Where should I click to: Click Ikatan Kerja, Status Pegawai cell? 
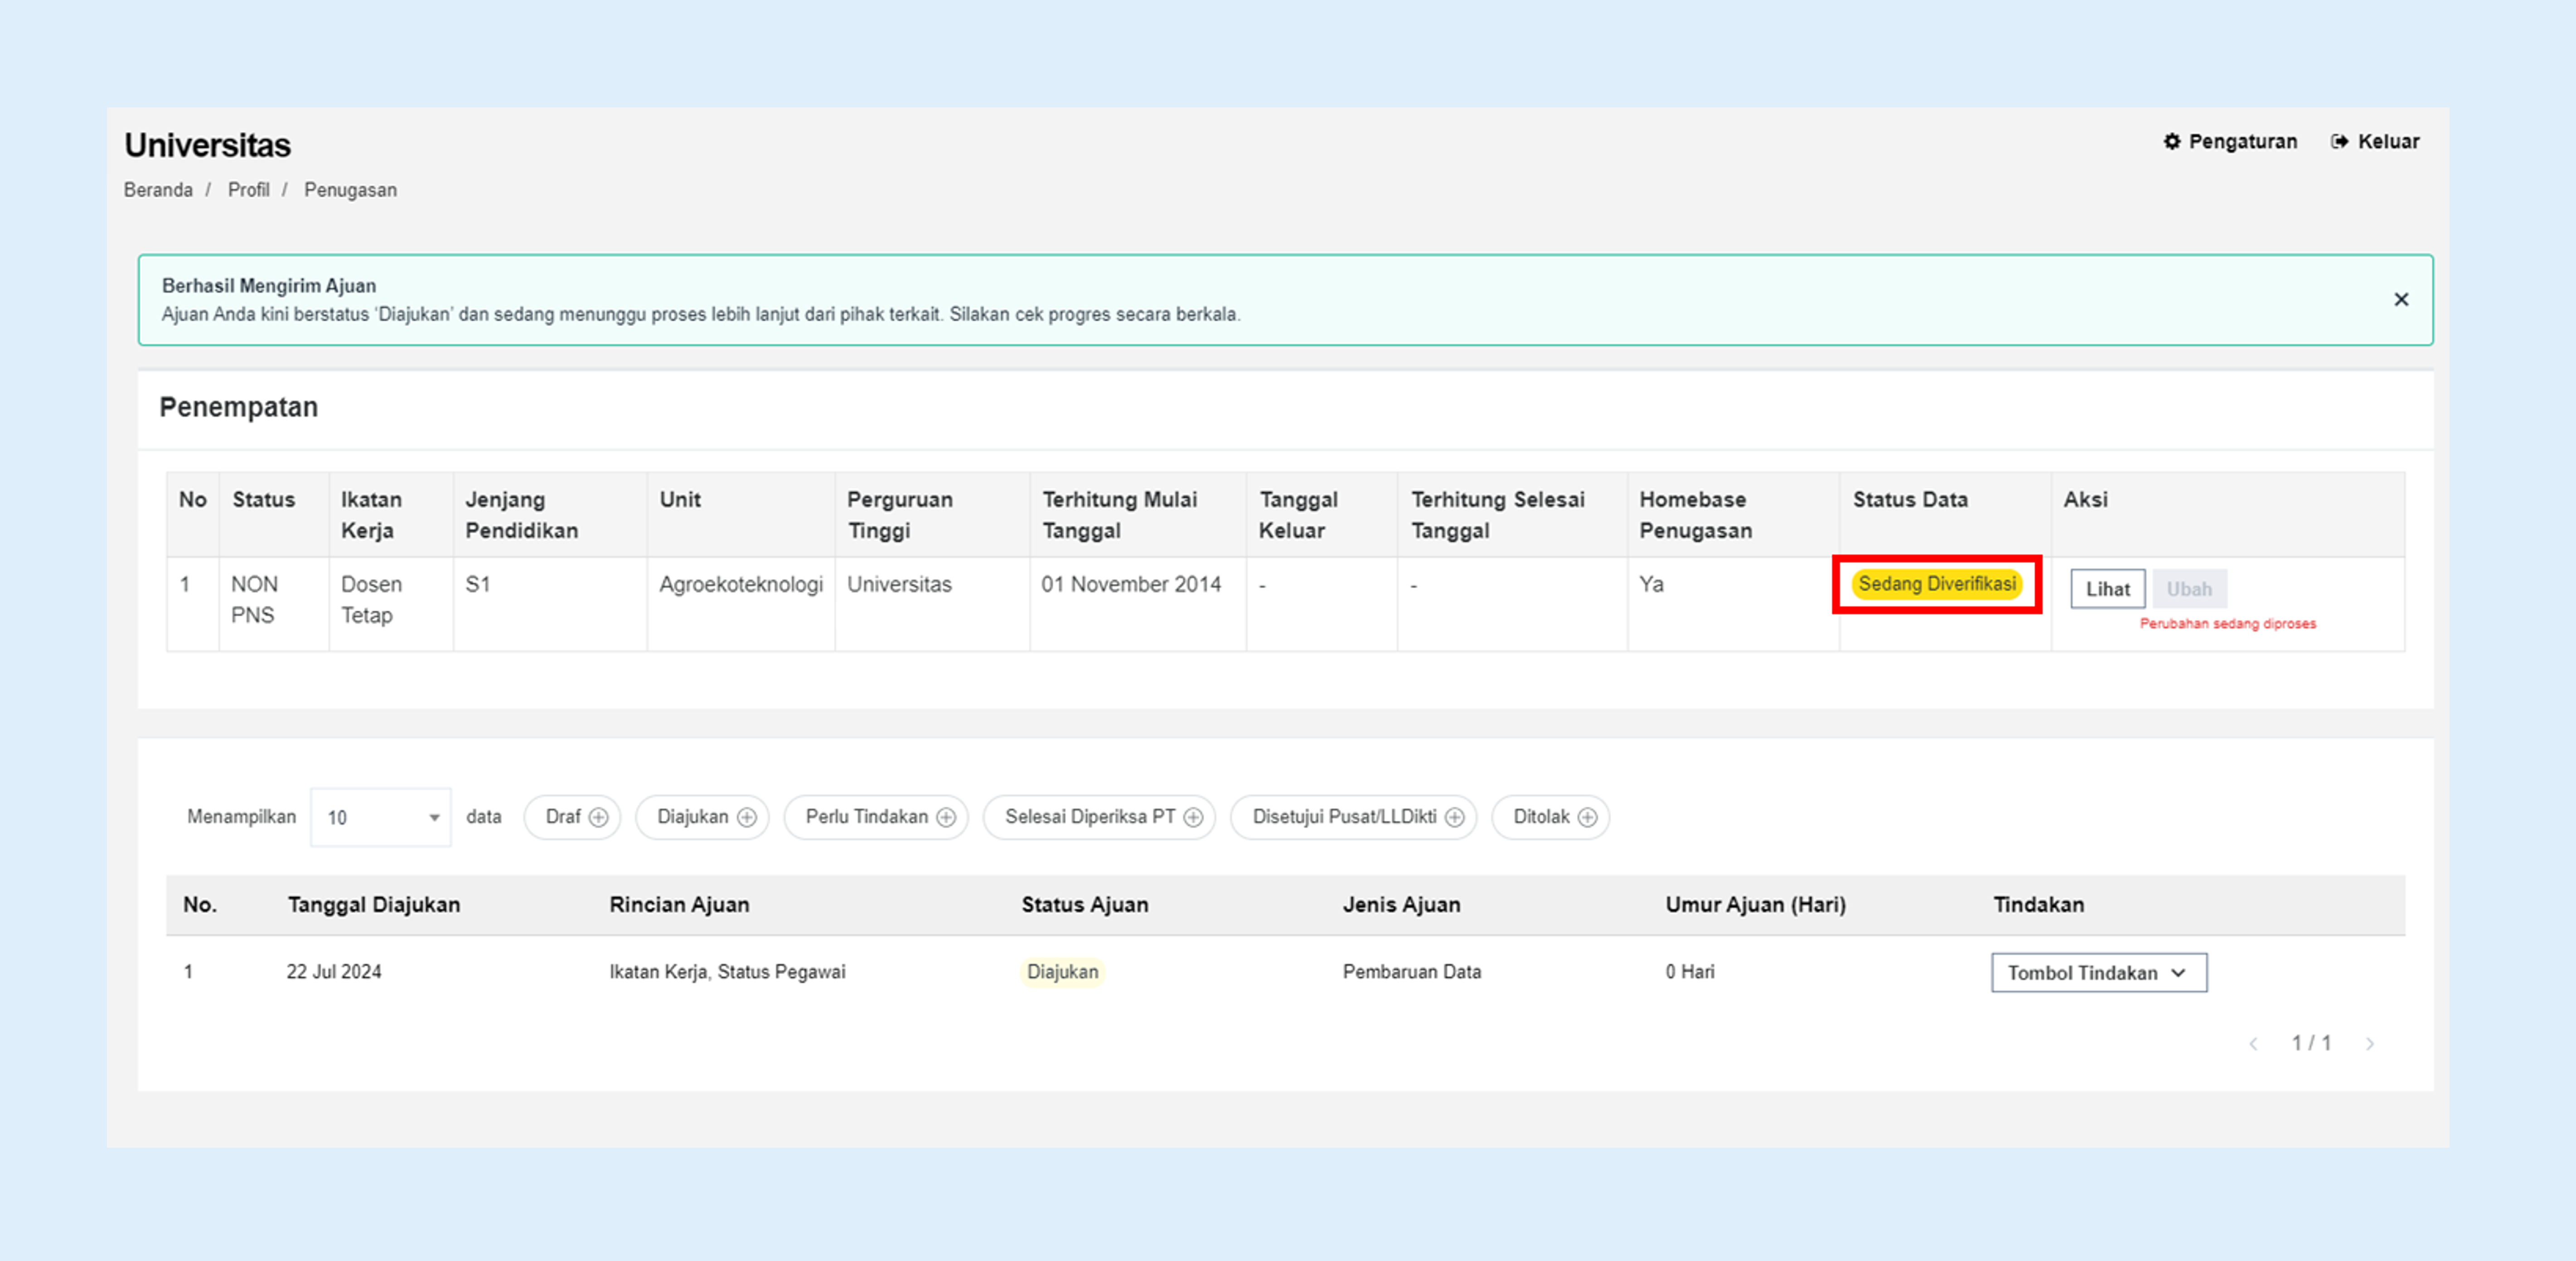pyautogui.click(x=727, y=972)
